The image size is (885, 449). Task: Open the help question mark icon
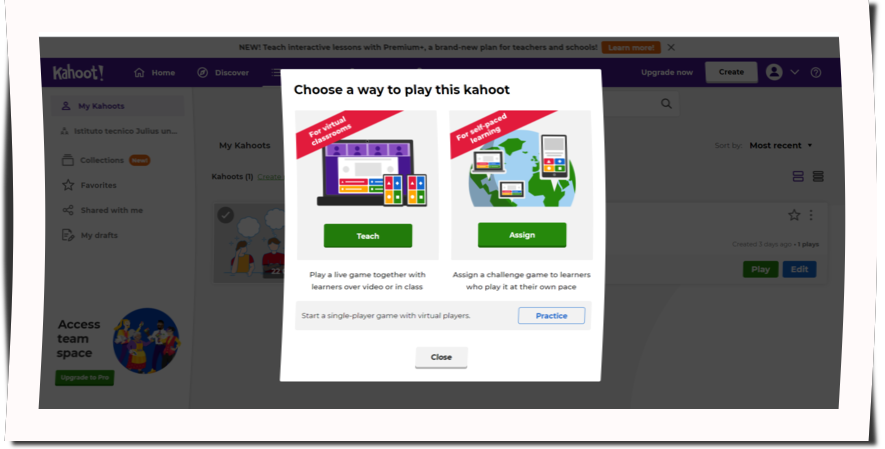pos(816,72)
